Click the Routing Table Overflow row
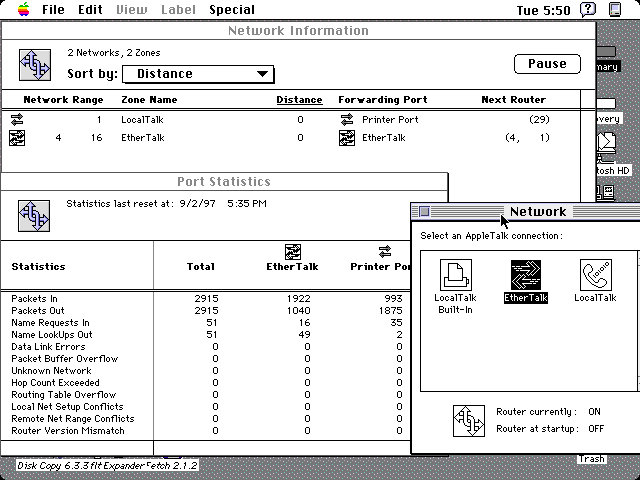Image resolution: width=640 pixels, height=480 pixels. click(x=207, y=395)
